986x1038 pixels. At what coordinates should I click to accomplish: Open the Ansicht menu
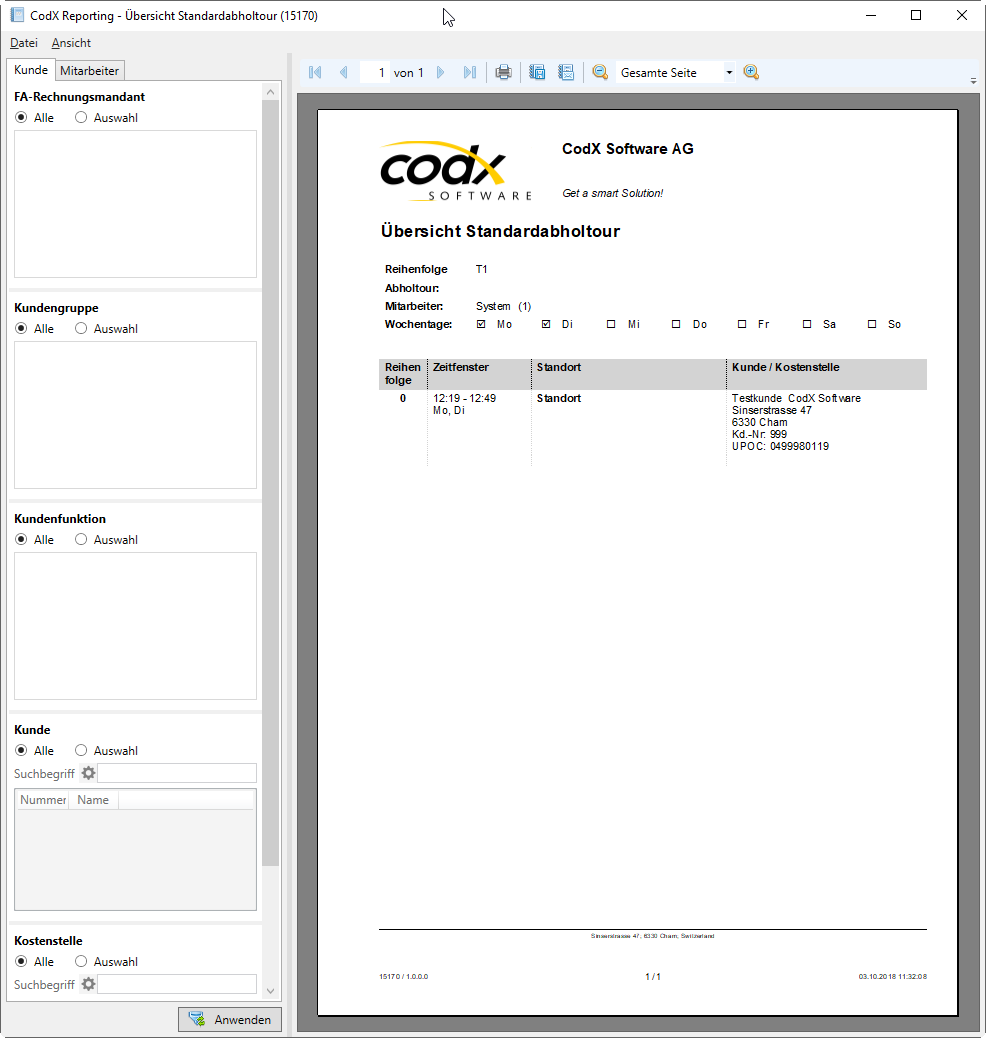pos(71,43)
